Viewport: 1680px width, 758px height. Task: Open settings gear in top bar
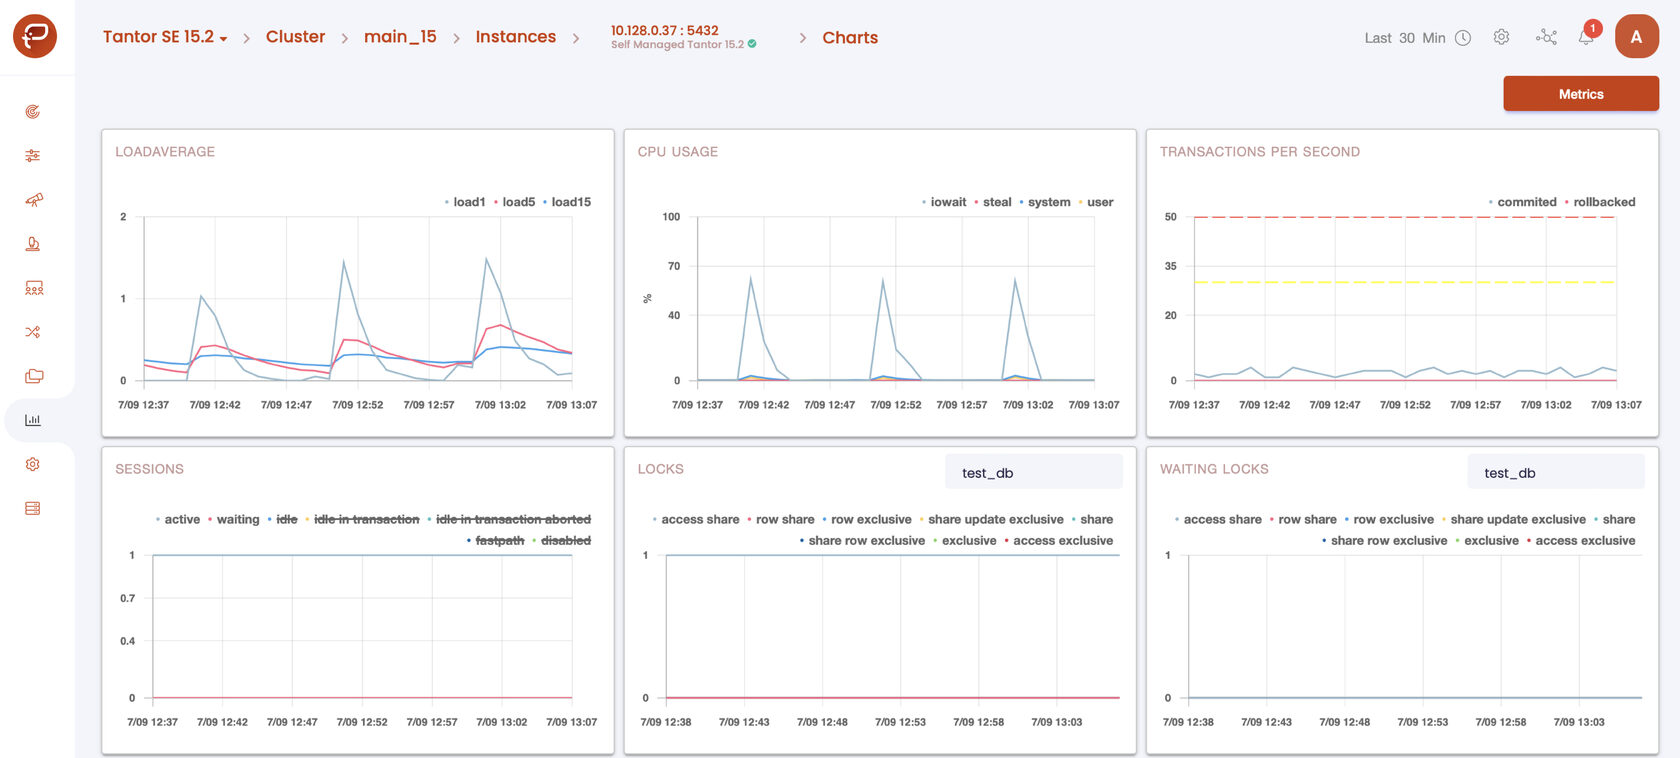tap(1501, 37)
